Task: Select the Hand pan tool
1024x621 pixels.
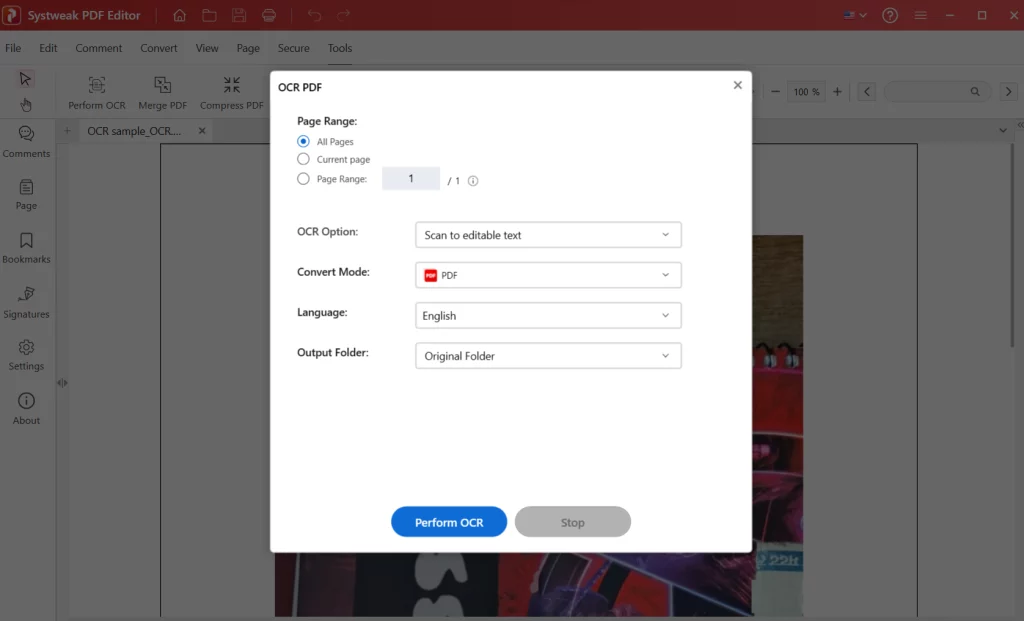Action: coord(25,104)
